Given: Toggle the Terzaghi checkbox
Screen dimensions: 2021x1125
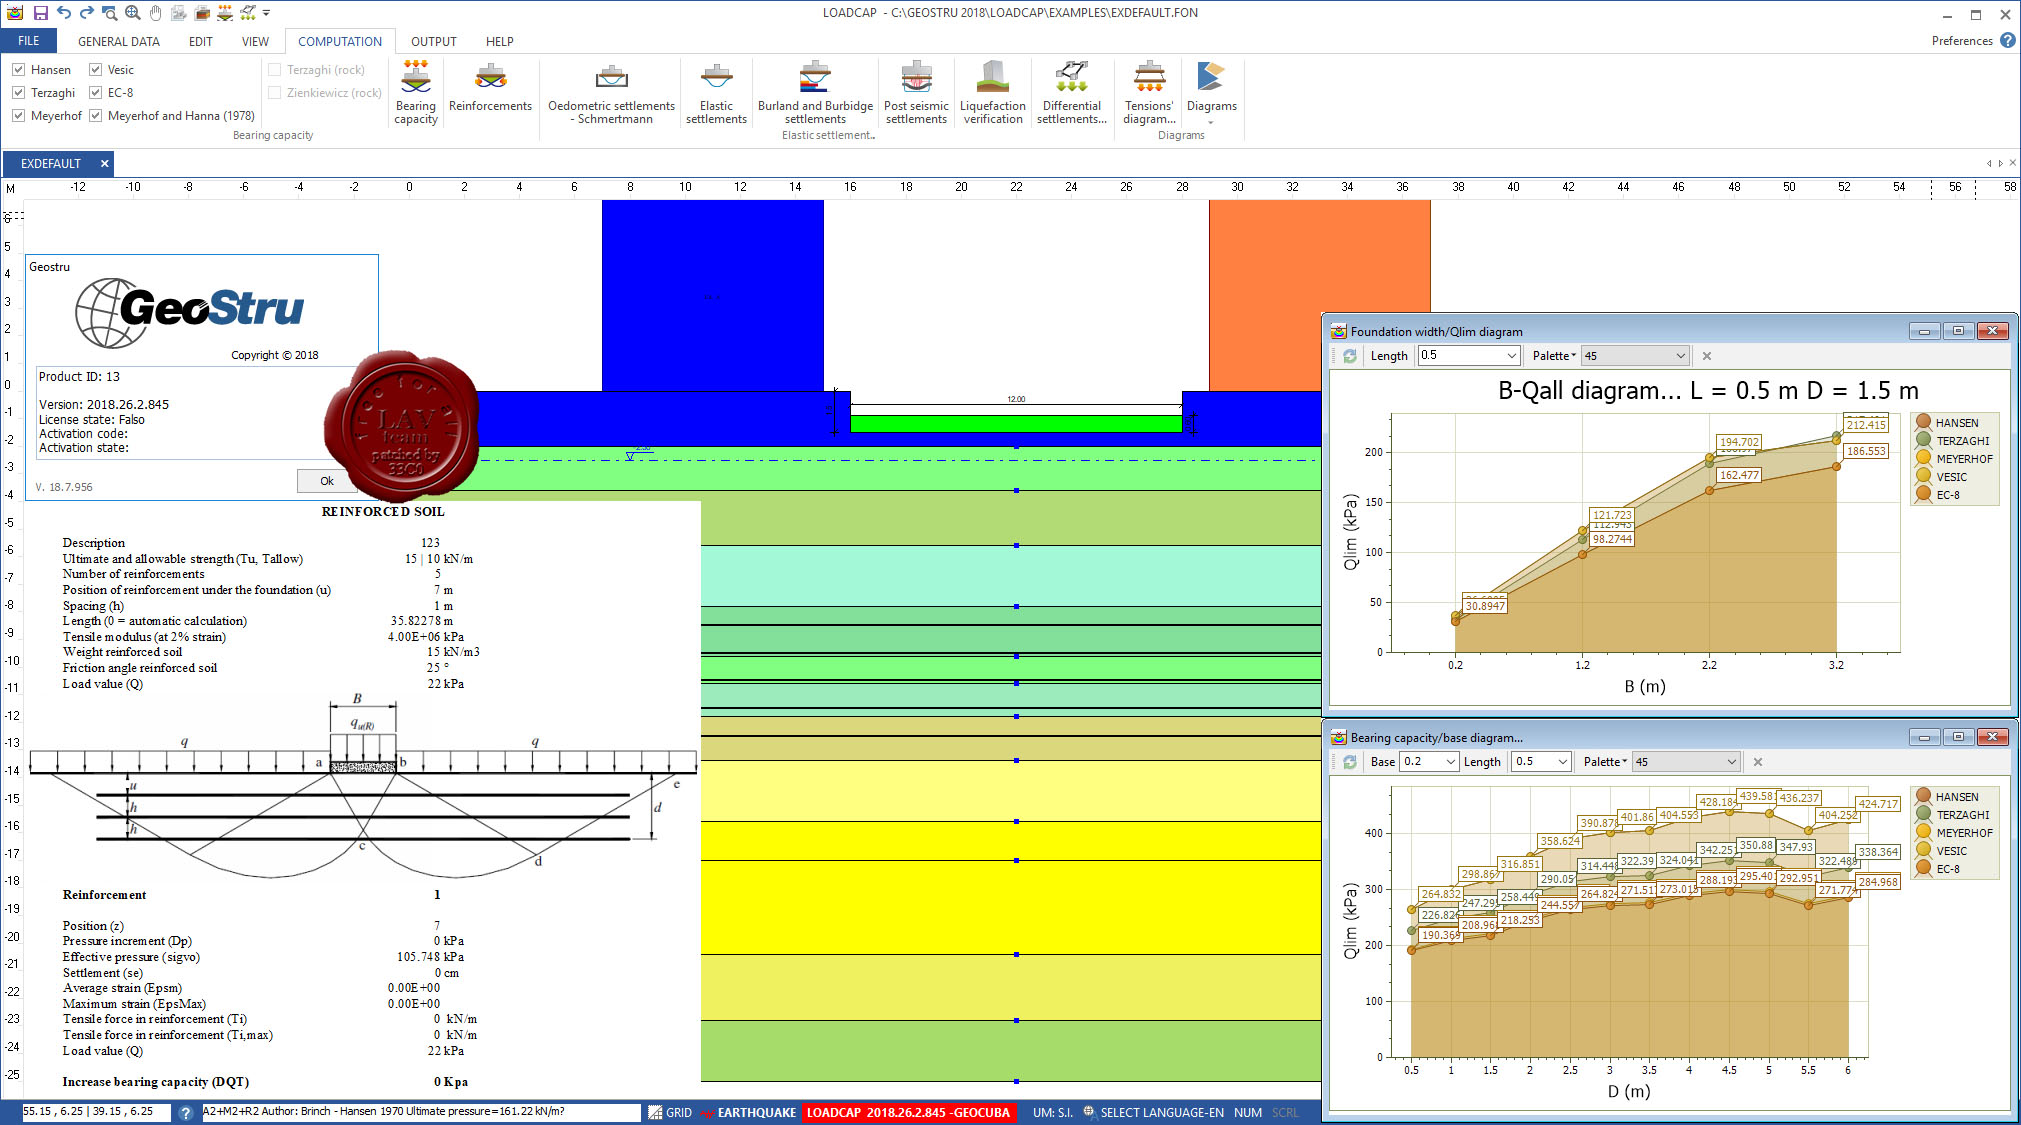Looking at the screenshot, I should tap(18, 93).
